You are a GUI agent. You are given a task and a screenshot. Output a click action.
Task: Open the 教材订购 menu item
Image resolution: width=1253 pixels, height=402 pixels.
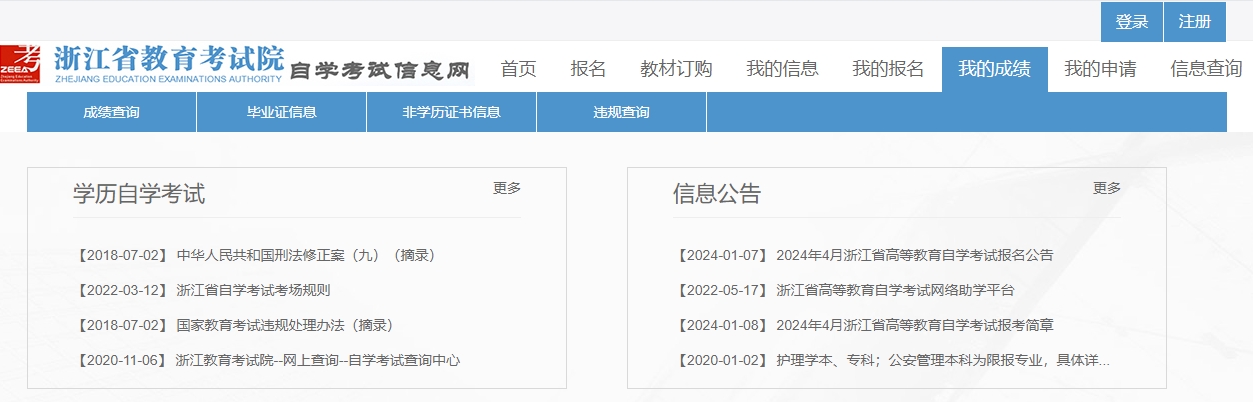click(x=676, y=69)
